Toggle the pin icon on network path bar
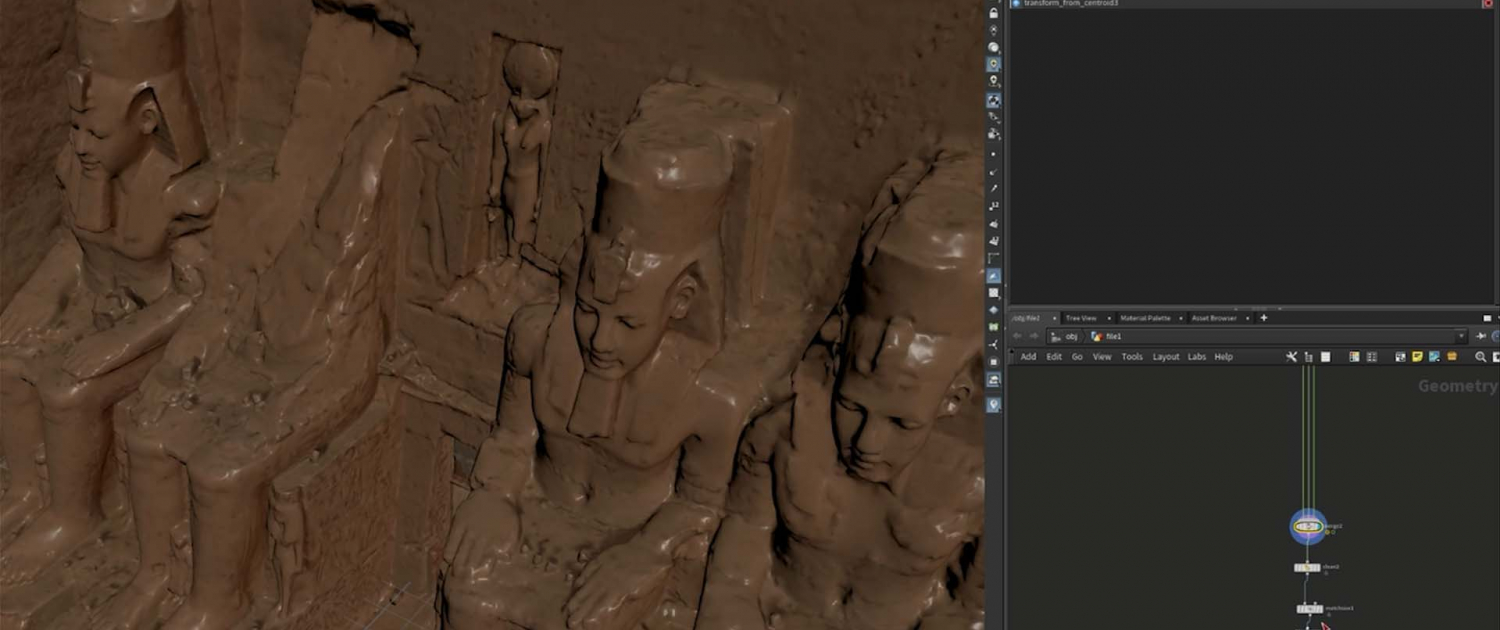Viewport: 1500px width, 630px height. (x=1481, y=337)
